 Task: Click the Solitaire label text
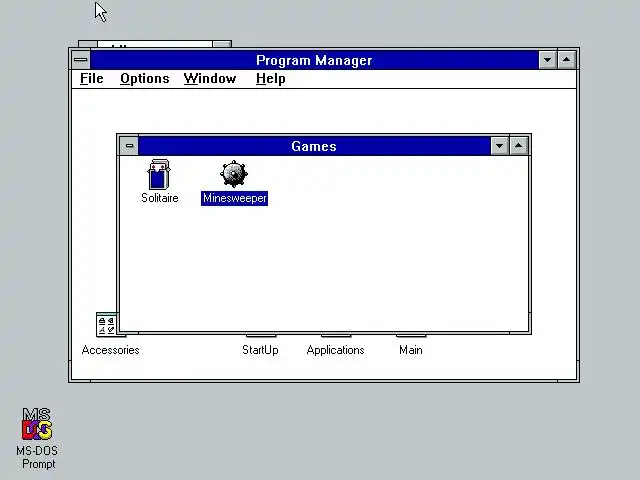[x=160, y=198]
